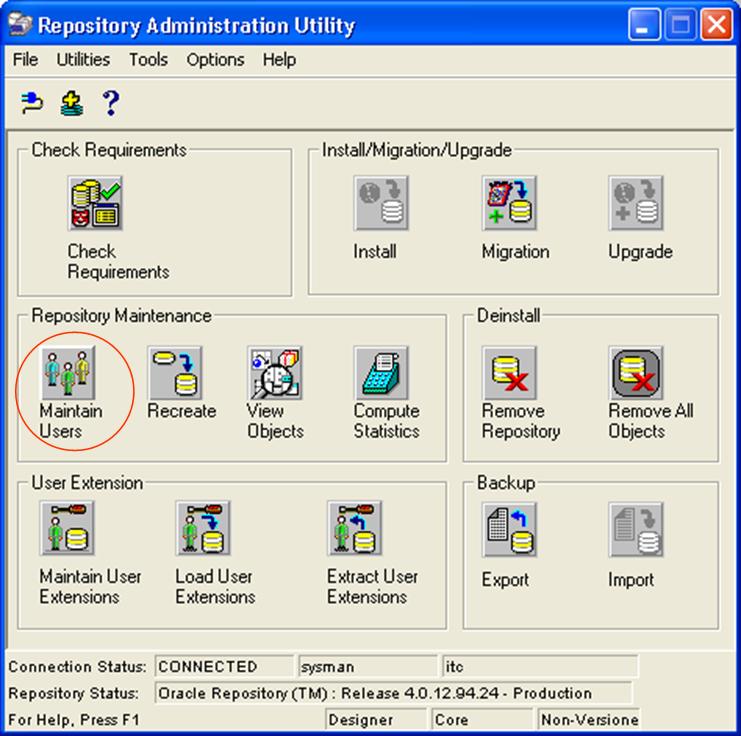
Task: Click the sysman user status field
Action: (x=368, y=667)
